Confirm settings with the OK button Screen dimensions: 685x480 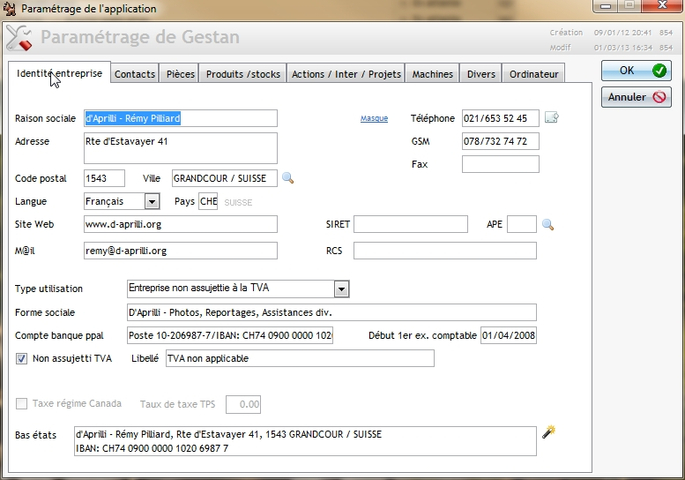(636, 71)
